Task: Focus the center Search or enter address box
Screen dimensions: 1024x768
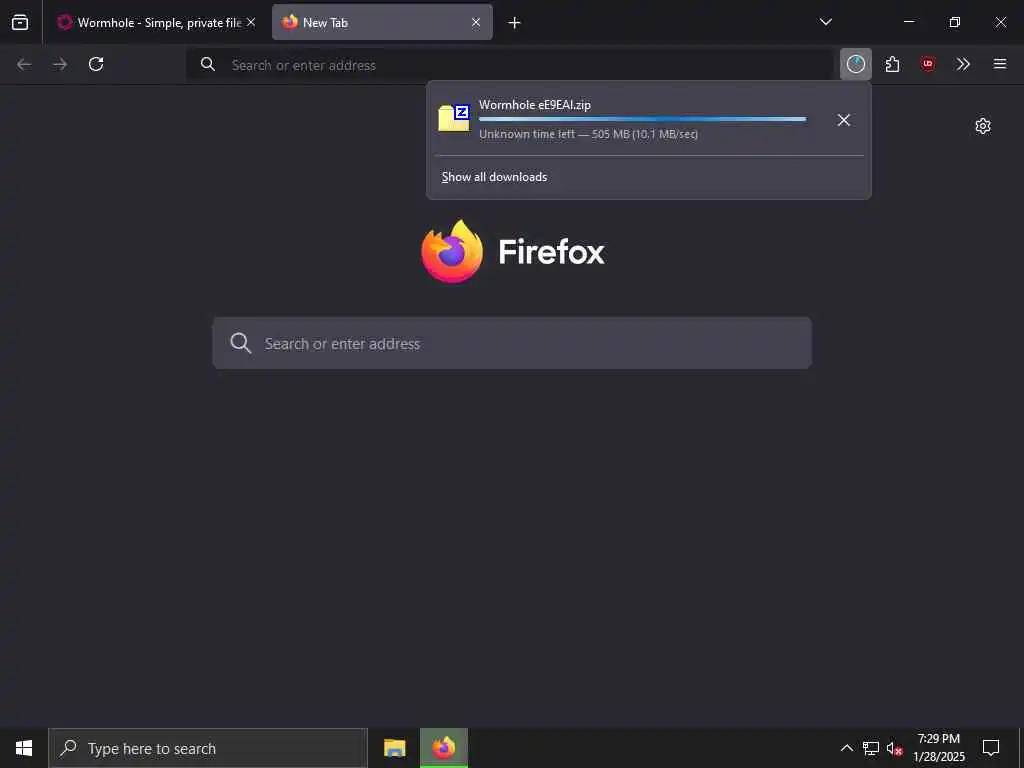Action: 512,344
